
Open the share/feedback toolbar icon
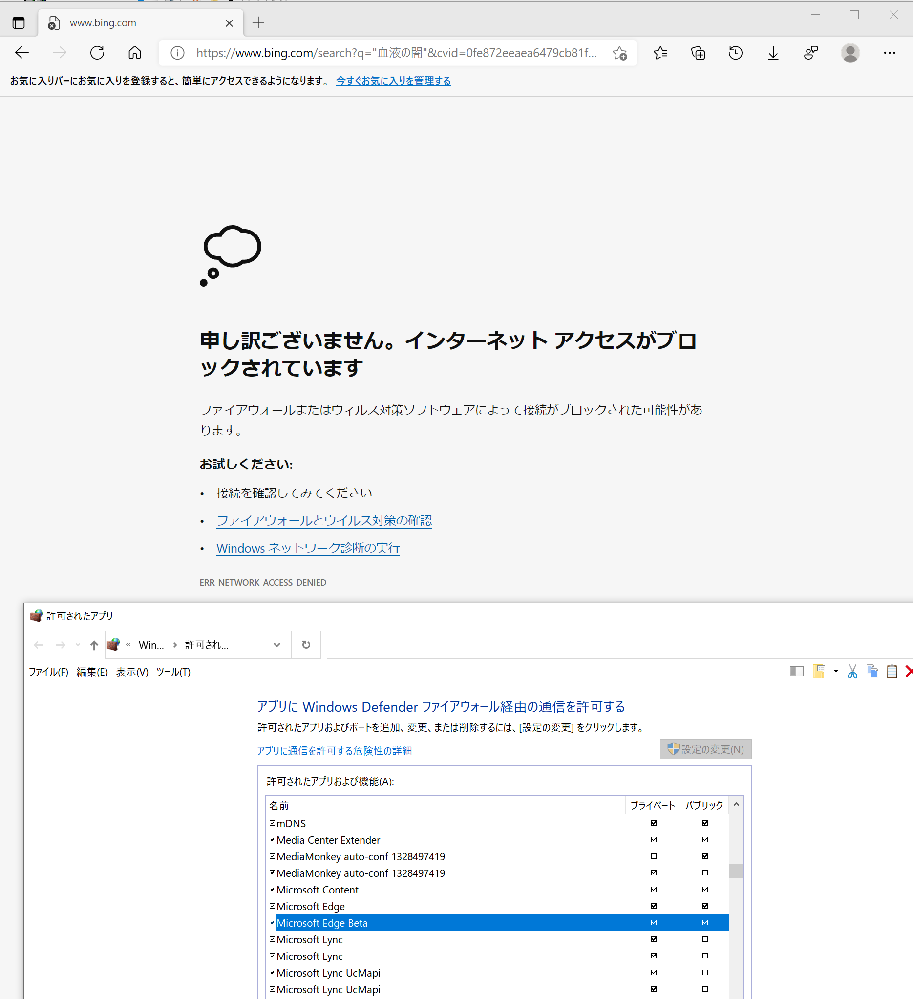810,53
